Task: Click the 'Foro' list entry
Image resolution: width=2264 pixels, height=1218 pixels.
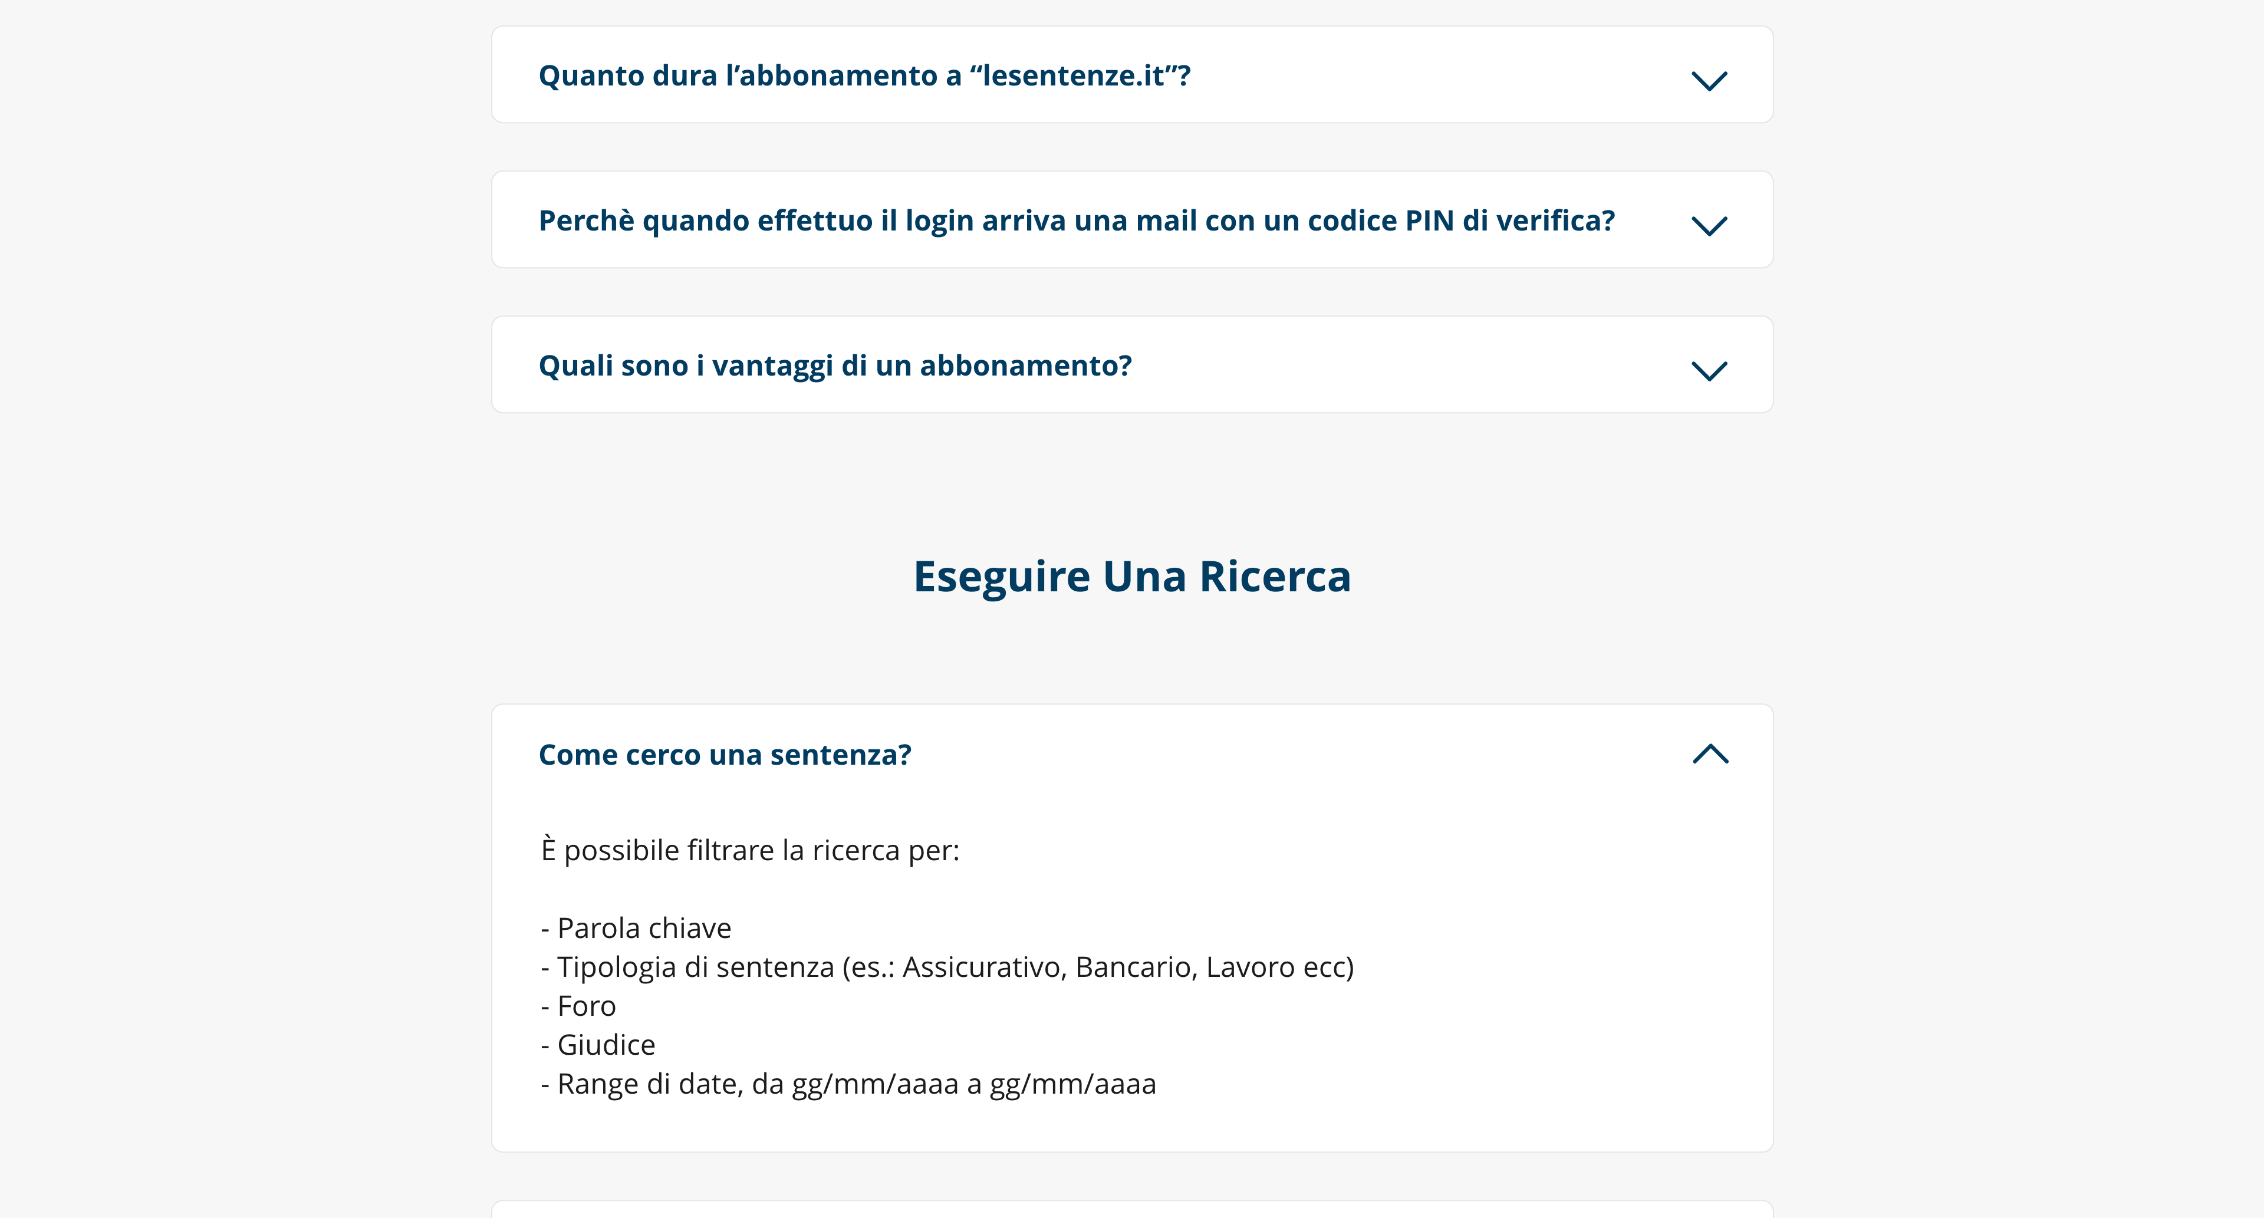Action: point(578,1006)
